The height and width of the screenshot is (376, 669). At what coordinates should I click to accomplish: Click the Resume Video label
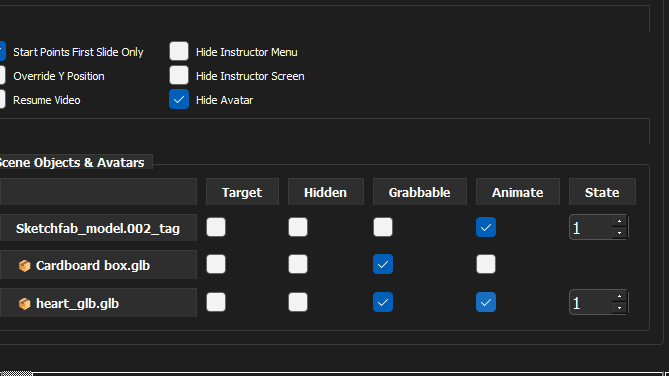47,100
